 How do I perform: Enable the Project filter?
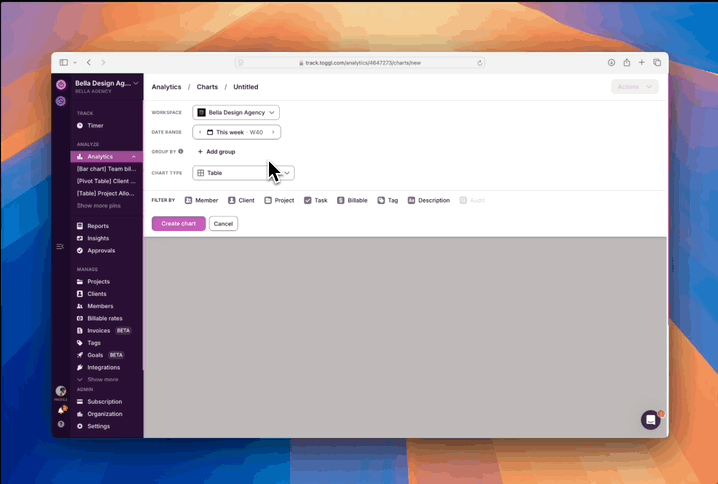268,200
